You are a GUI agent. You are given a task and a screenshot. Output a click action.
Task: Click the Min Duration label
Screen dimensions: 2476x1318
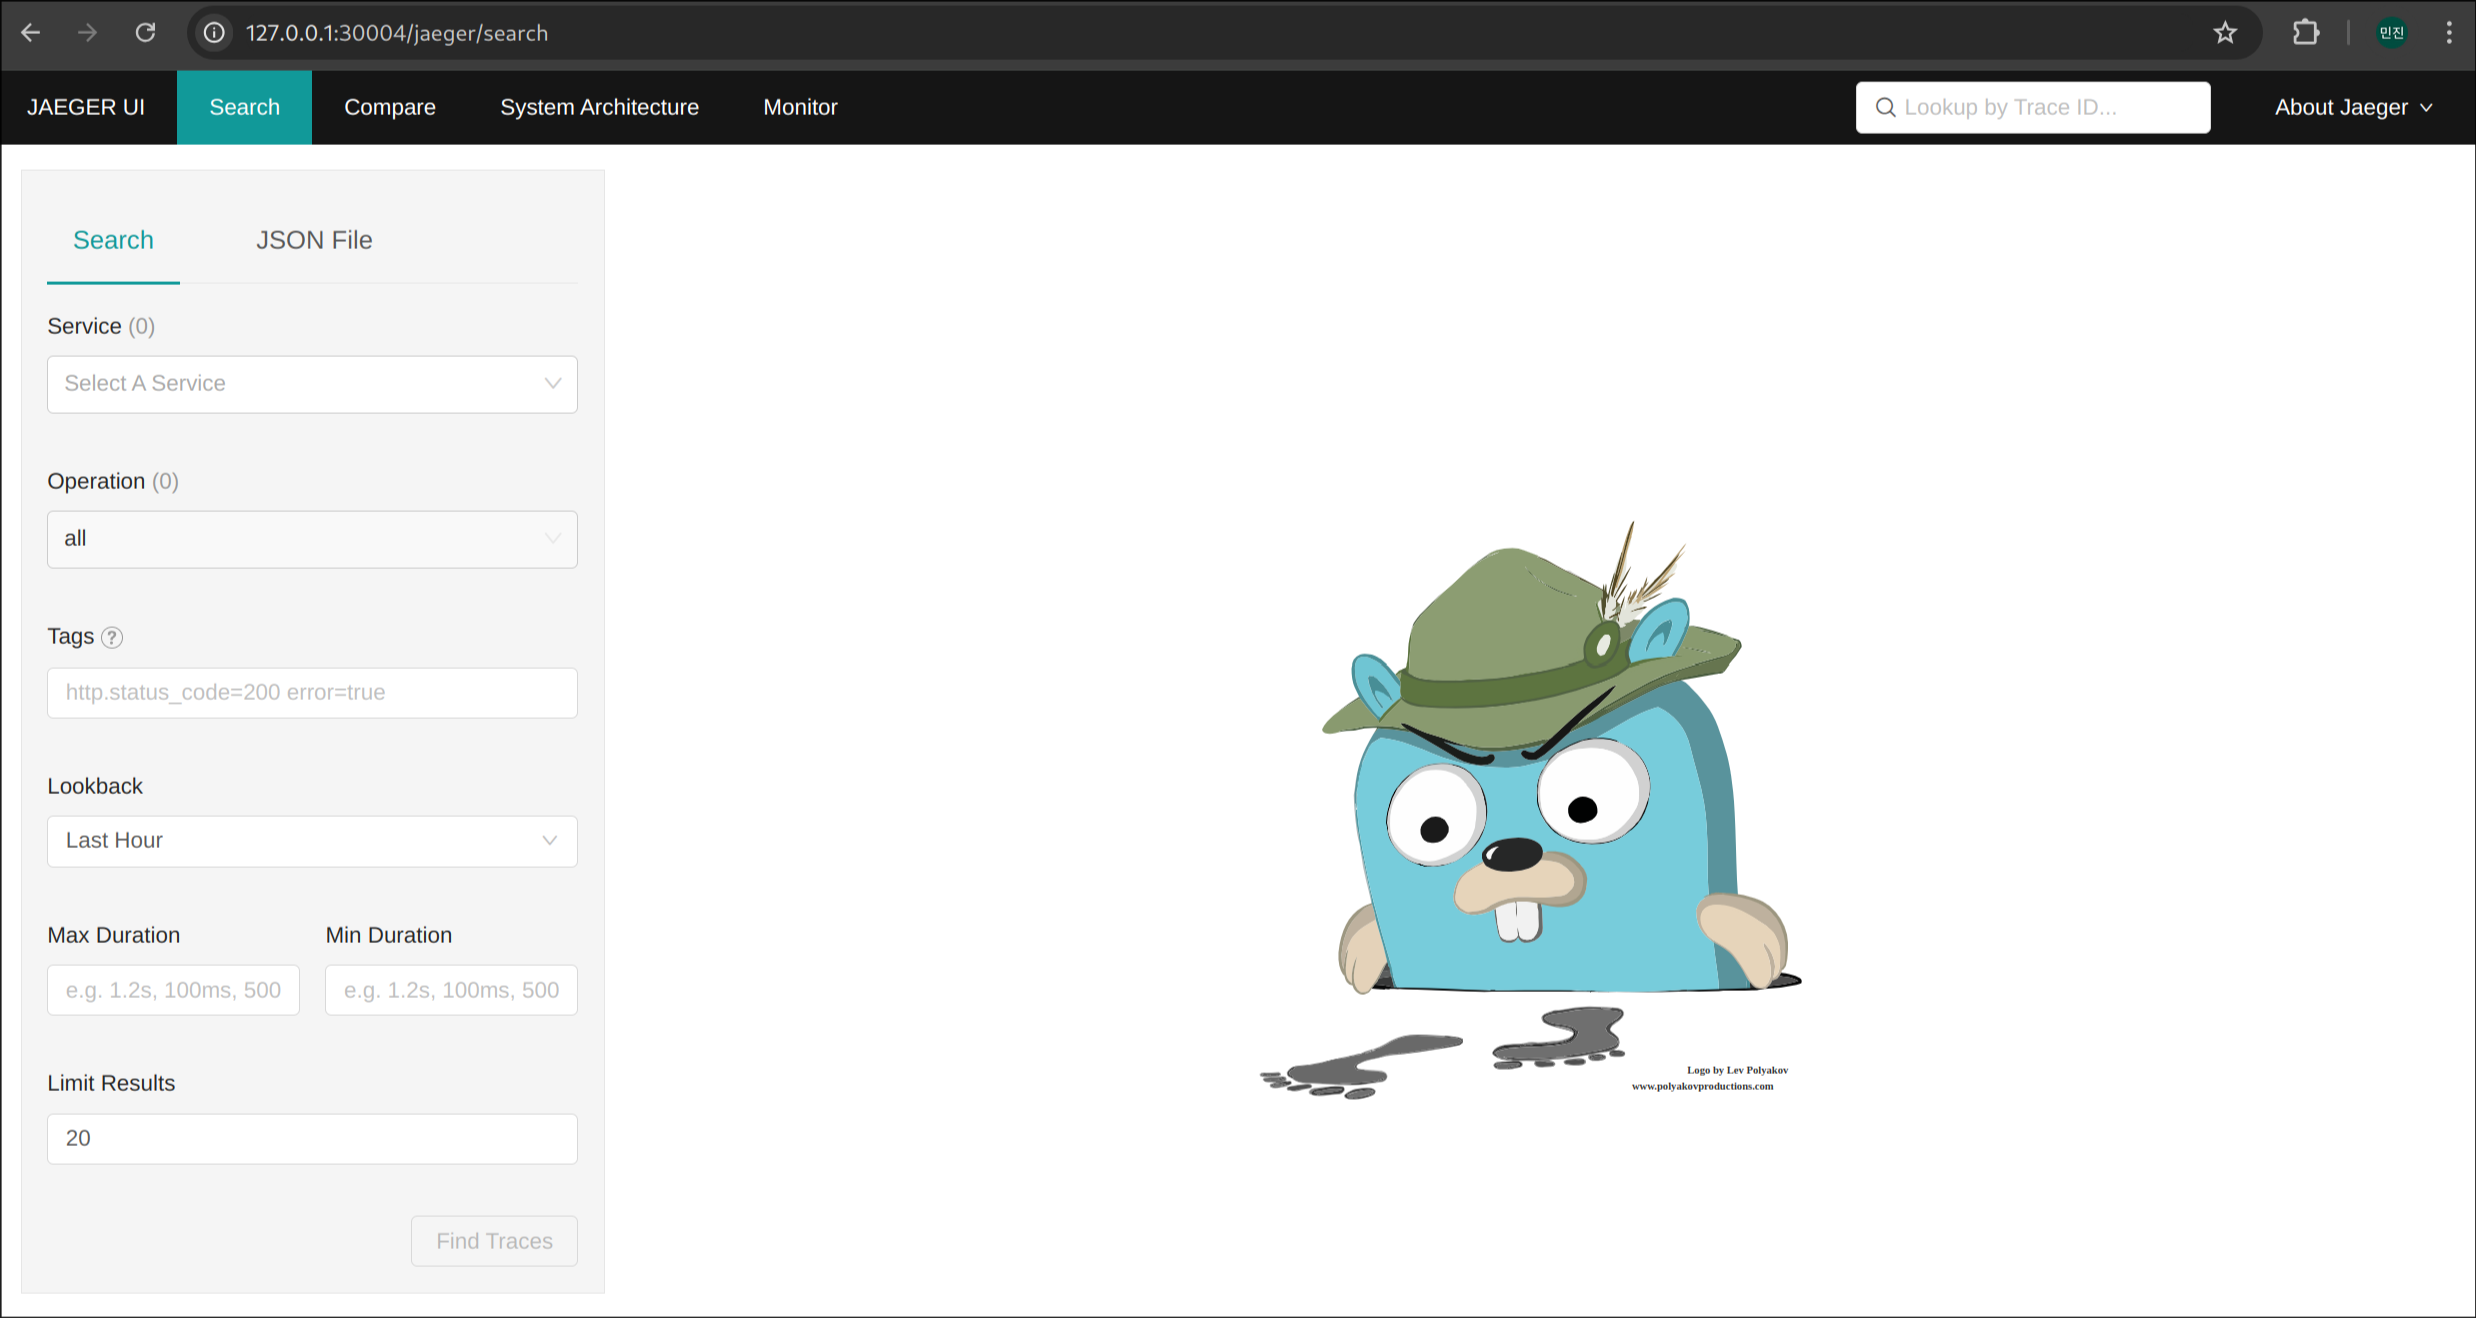pos(389,935)
